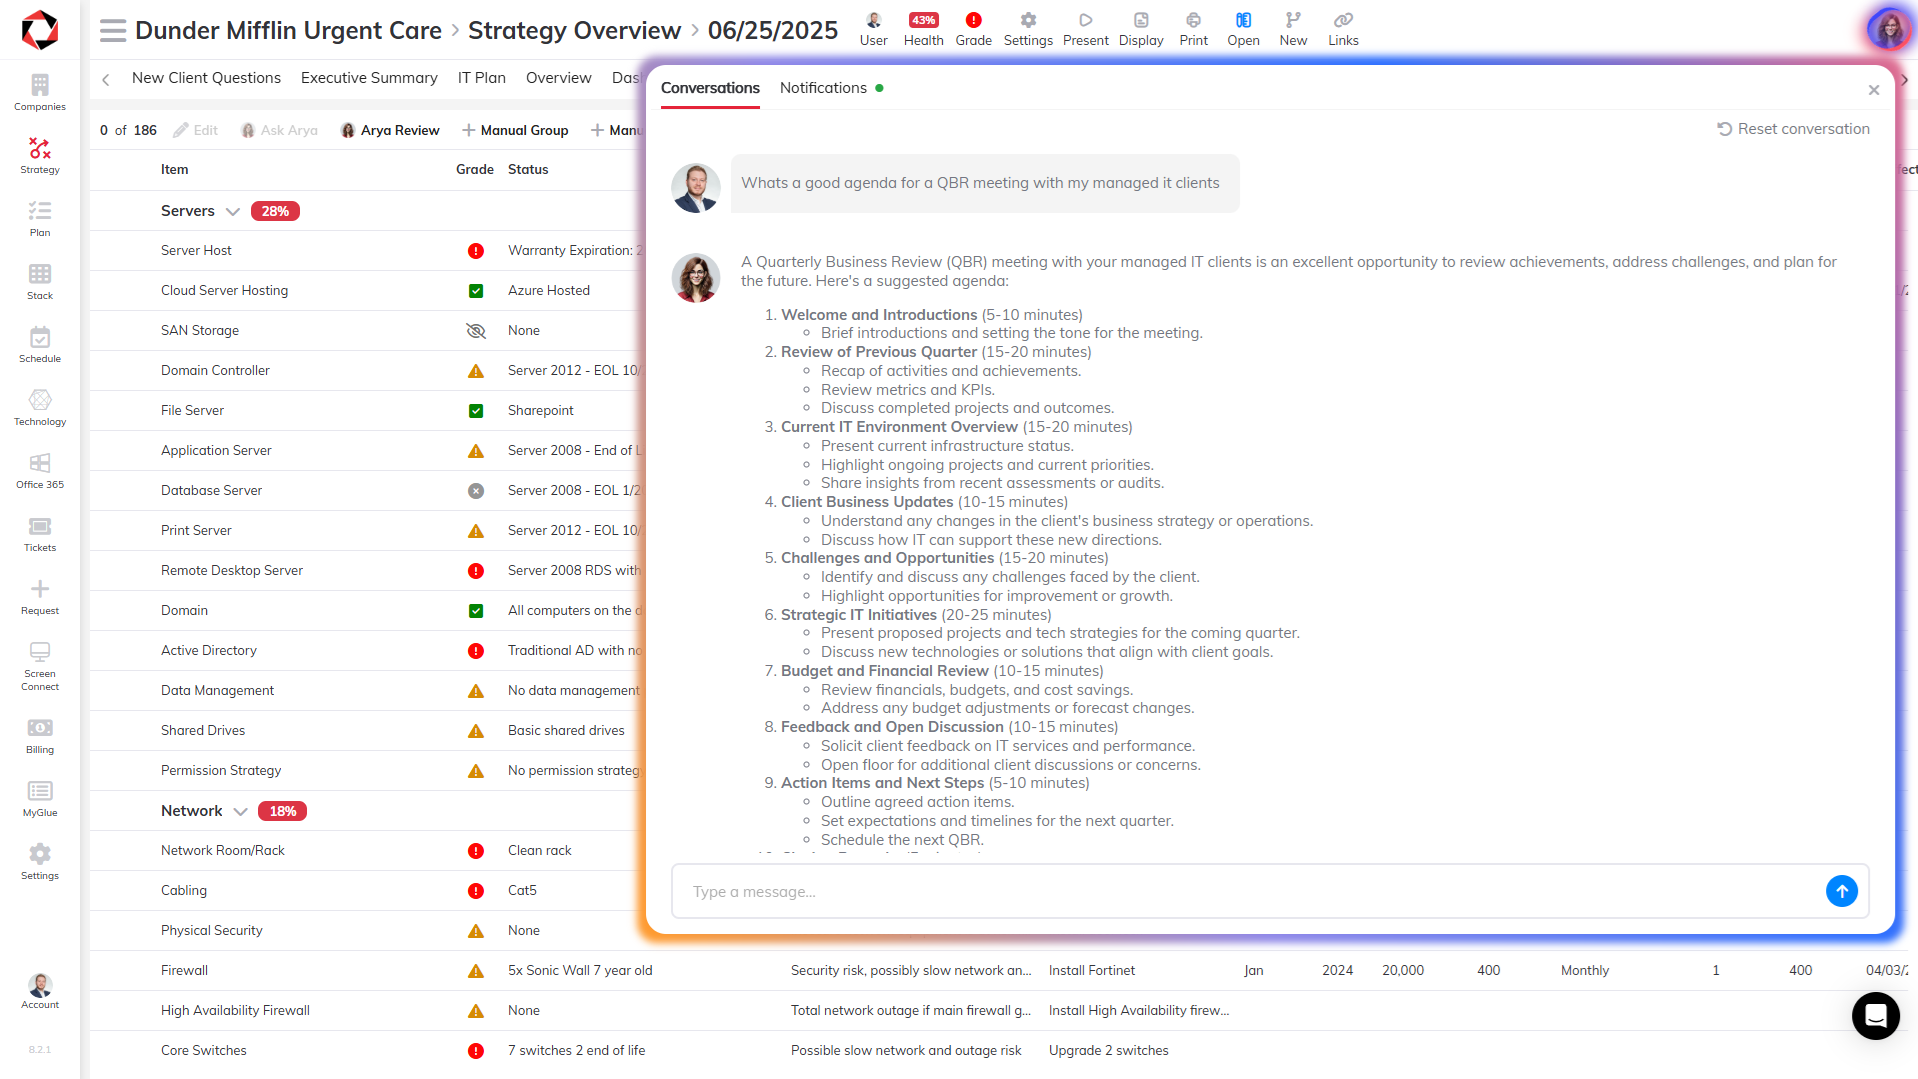This screenshot has width=1918, height=1079.
Task: Open the Arya assistant avatar top-right
Action: (1888, 29)
